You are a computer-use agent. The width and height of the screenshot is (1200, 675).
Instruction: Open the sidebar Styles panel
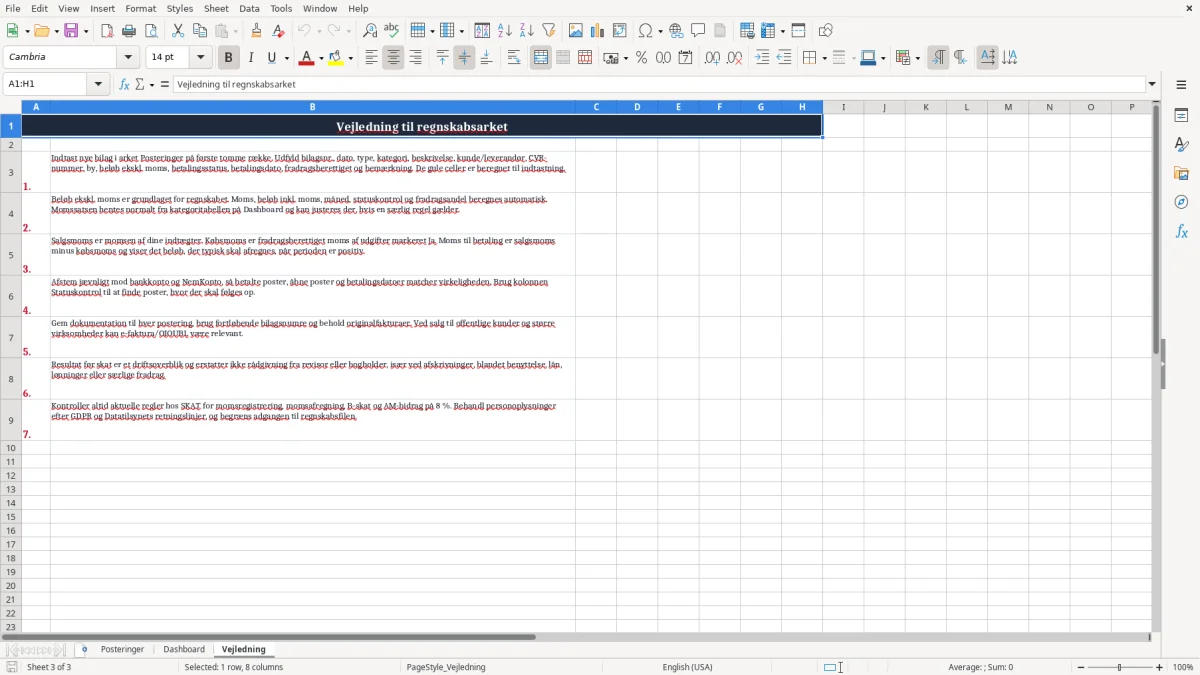(x=1181, y=145)
